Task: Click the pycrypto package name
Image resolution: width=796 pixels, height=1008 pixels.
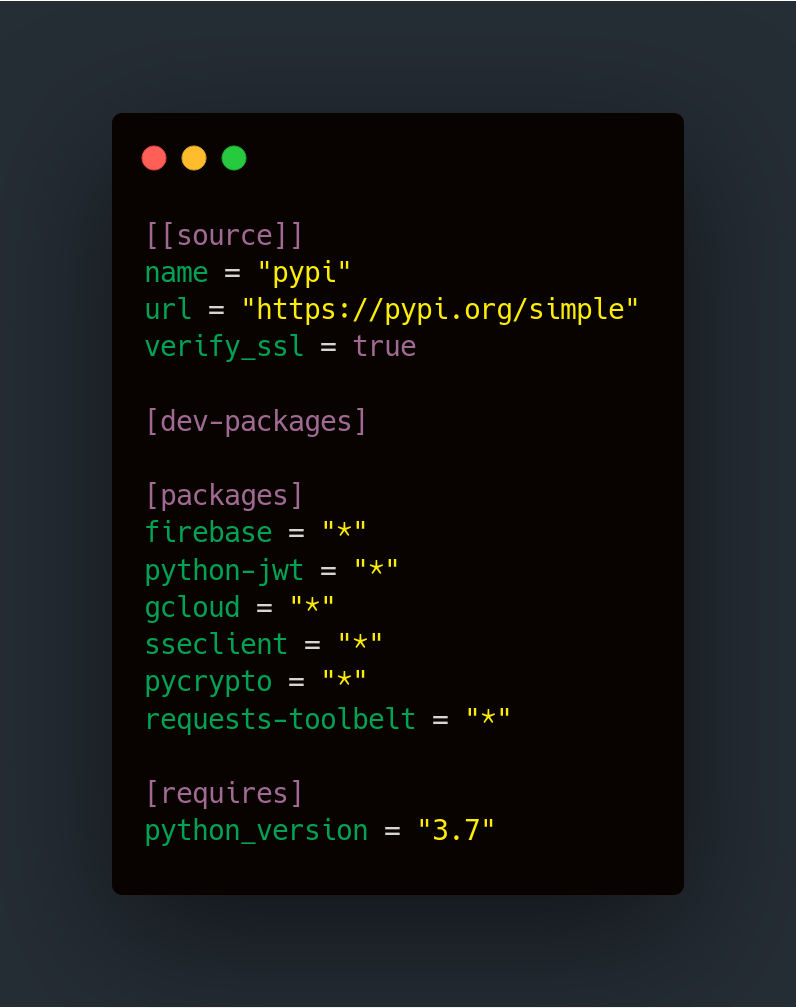Action: (x=208, y=683)
